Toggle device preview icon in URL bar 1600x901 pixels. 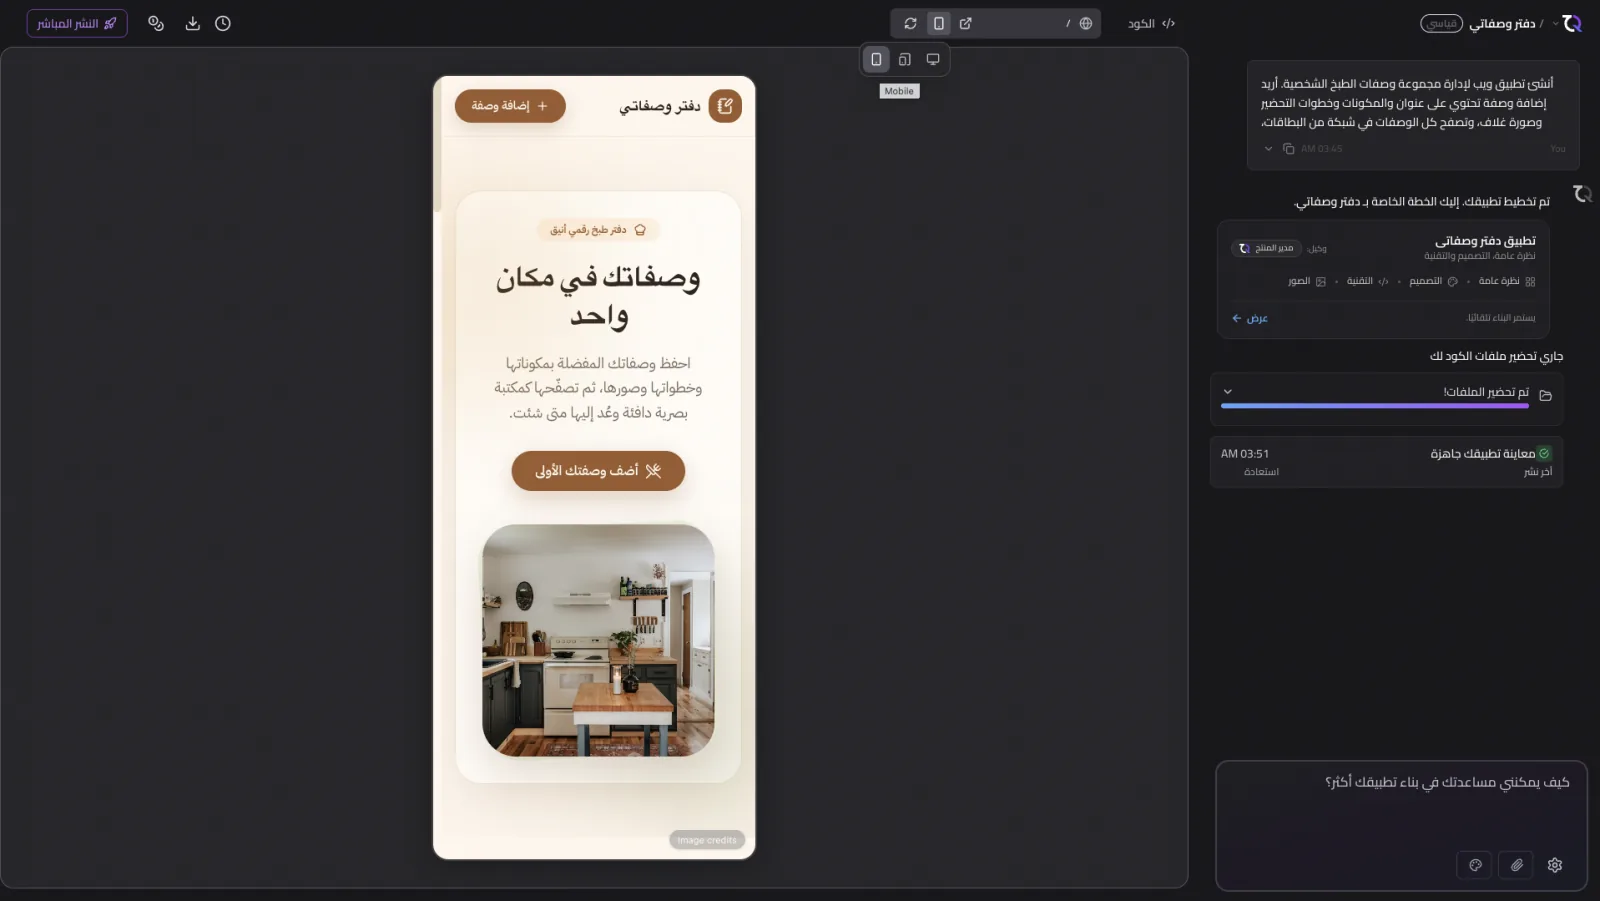click(938, 23)
